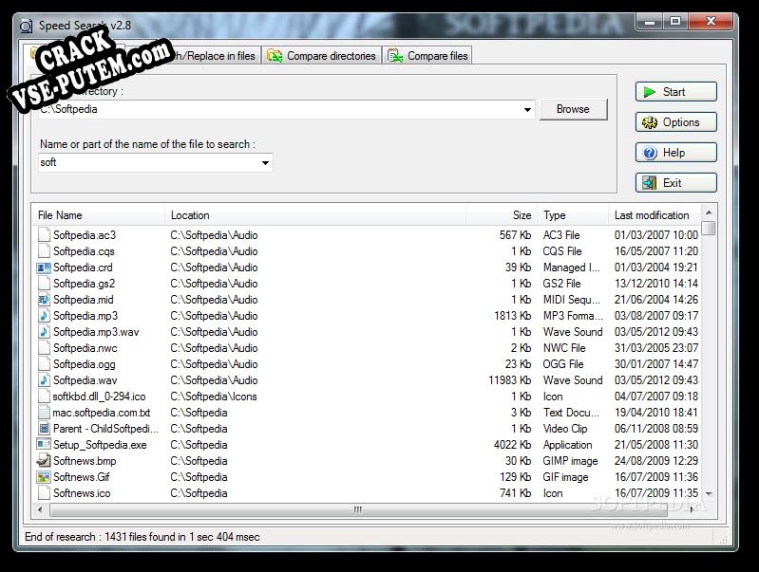Sort by Last modification column header
Viewport: 759px width, 572px height.
click(654, 215)
